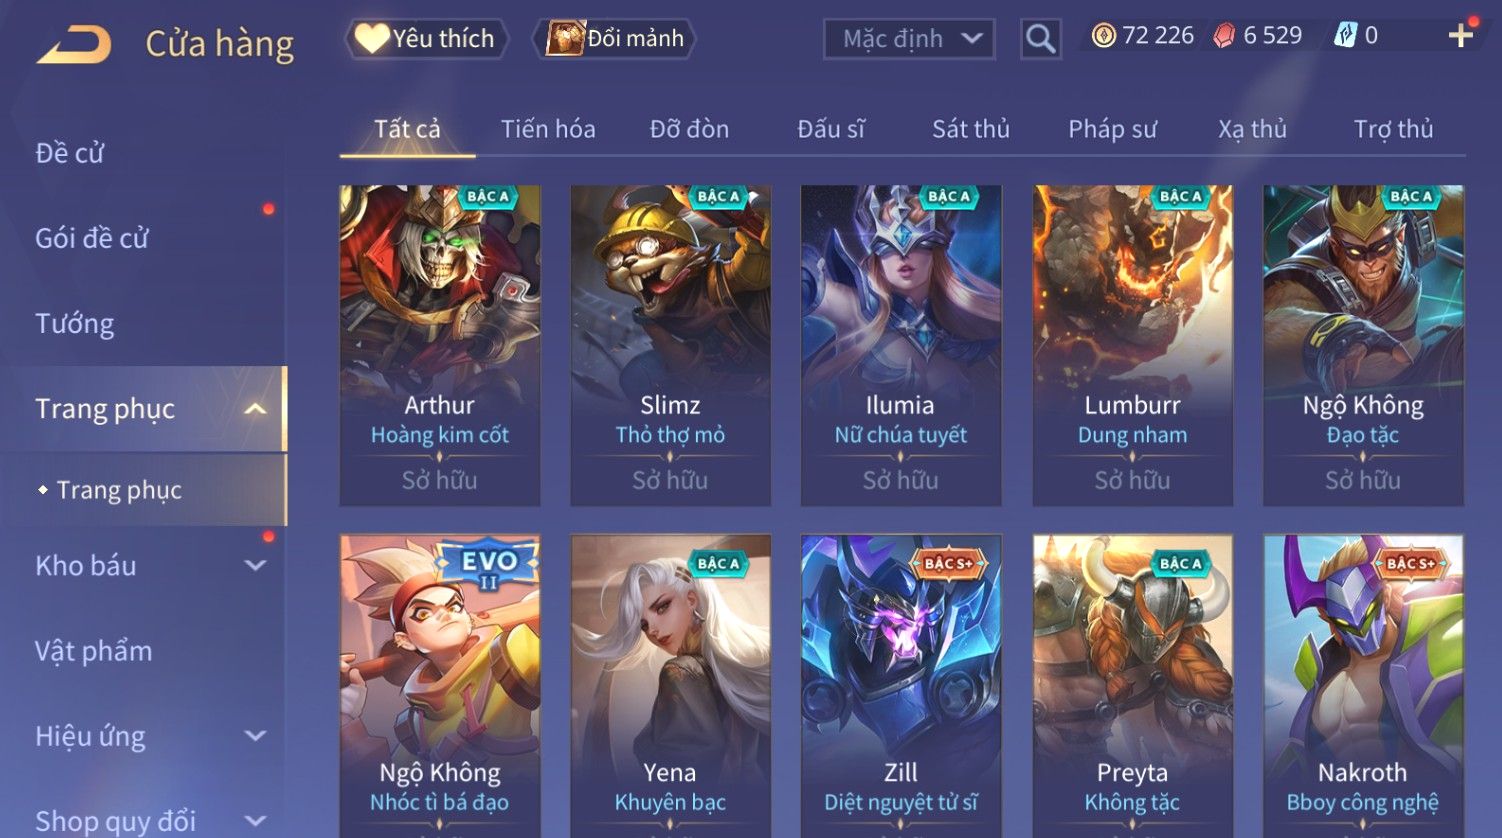1502x838 pixels.
Task: Switch to the Pháp sư tab
Action: click(1112, 129)
